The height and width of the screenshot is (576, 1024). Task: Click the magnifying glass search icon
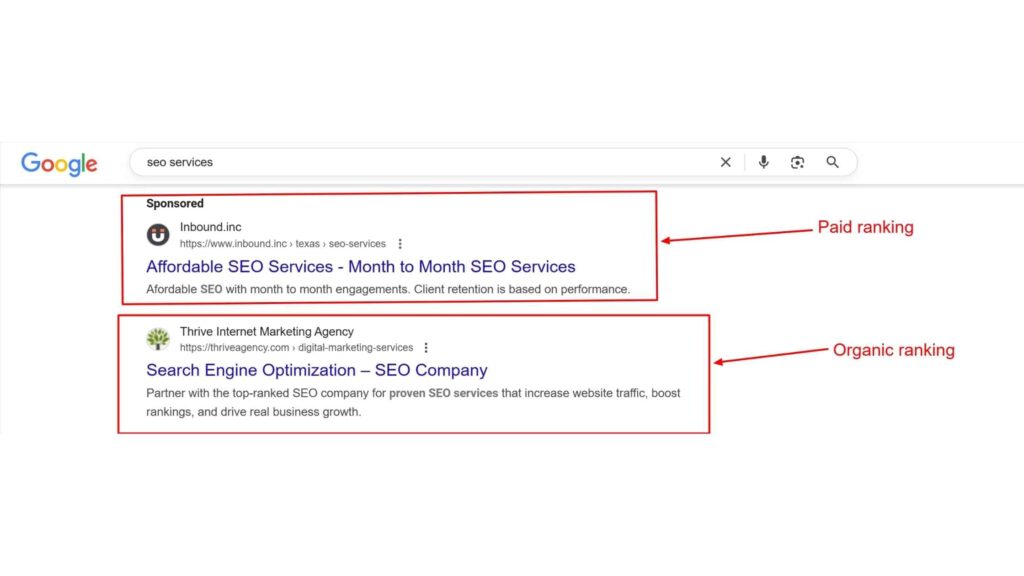pos(832,162)
